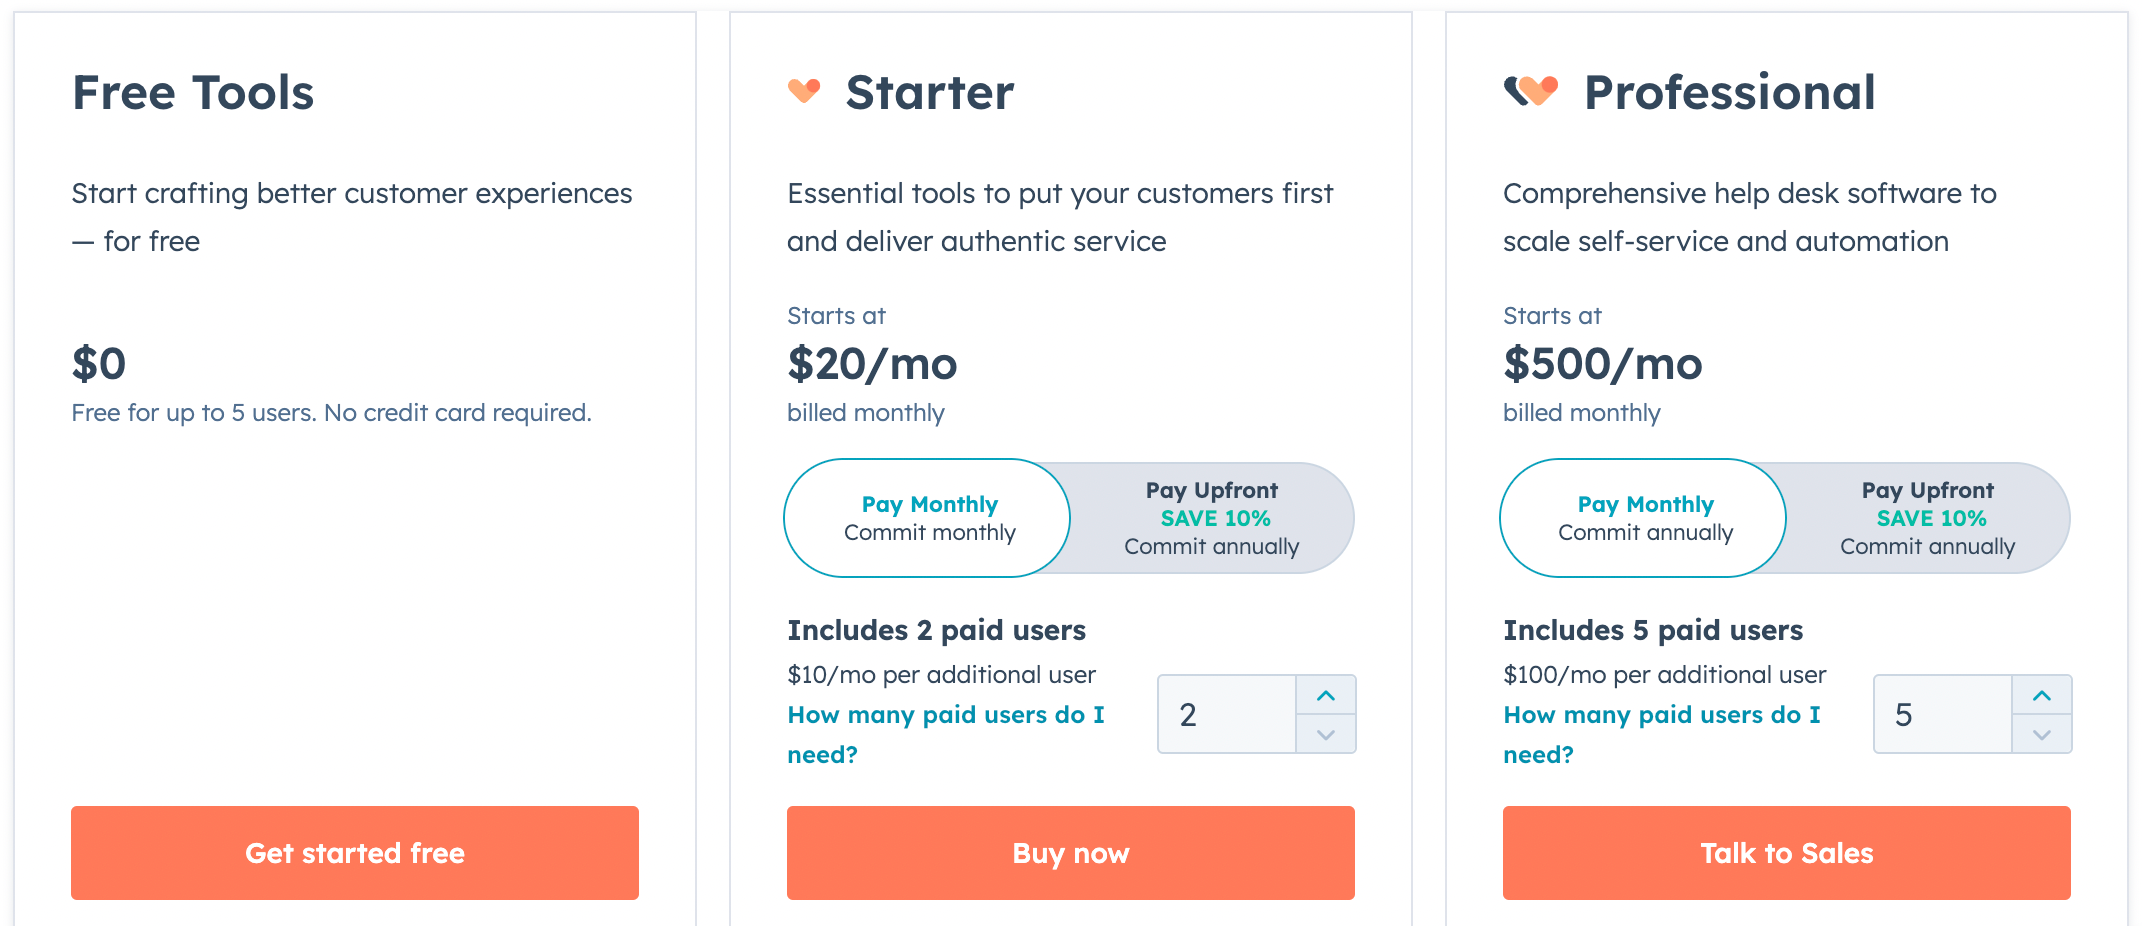Increase Professional paid users with up arrow
The image size is (2142, 926).
pos(2042,695)
